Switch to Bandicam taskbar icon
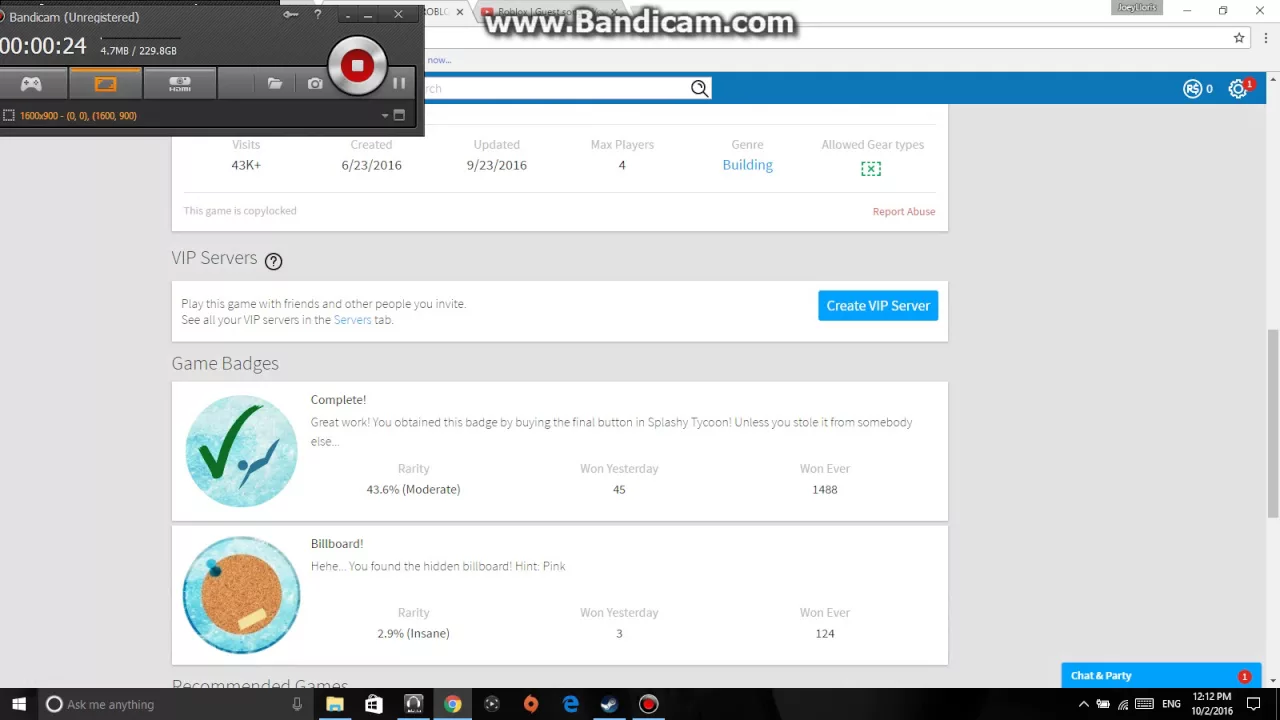The image size is (1280, 720). click(x=648, y=704)
